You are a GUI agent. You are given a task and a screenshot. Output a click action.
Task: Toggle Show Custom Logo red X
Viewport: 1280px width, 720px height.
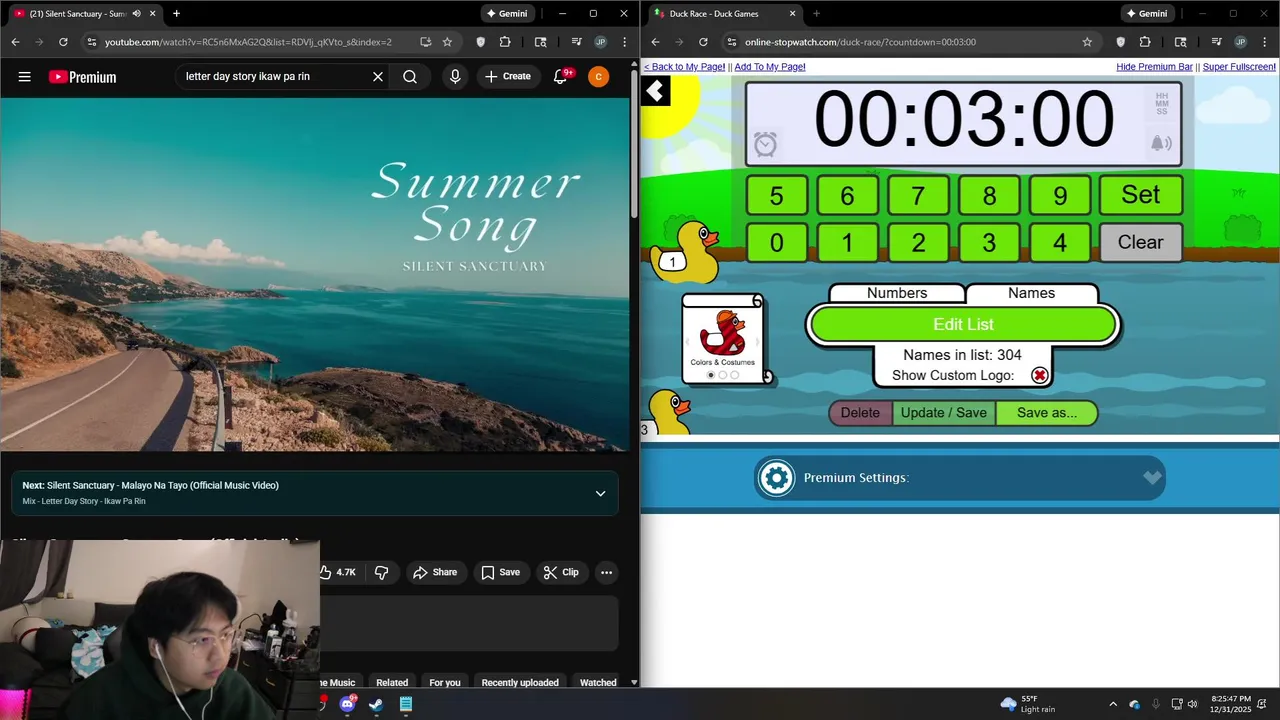pyautogui.click(x=1040, y=375)
